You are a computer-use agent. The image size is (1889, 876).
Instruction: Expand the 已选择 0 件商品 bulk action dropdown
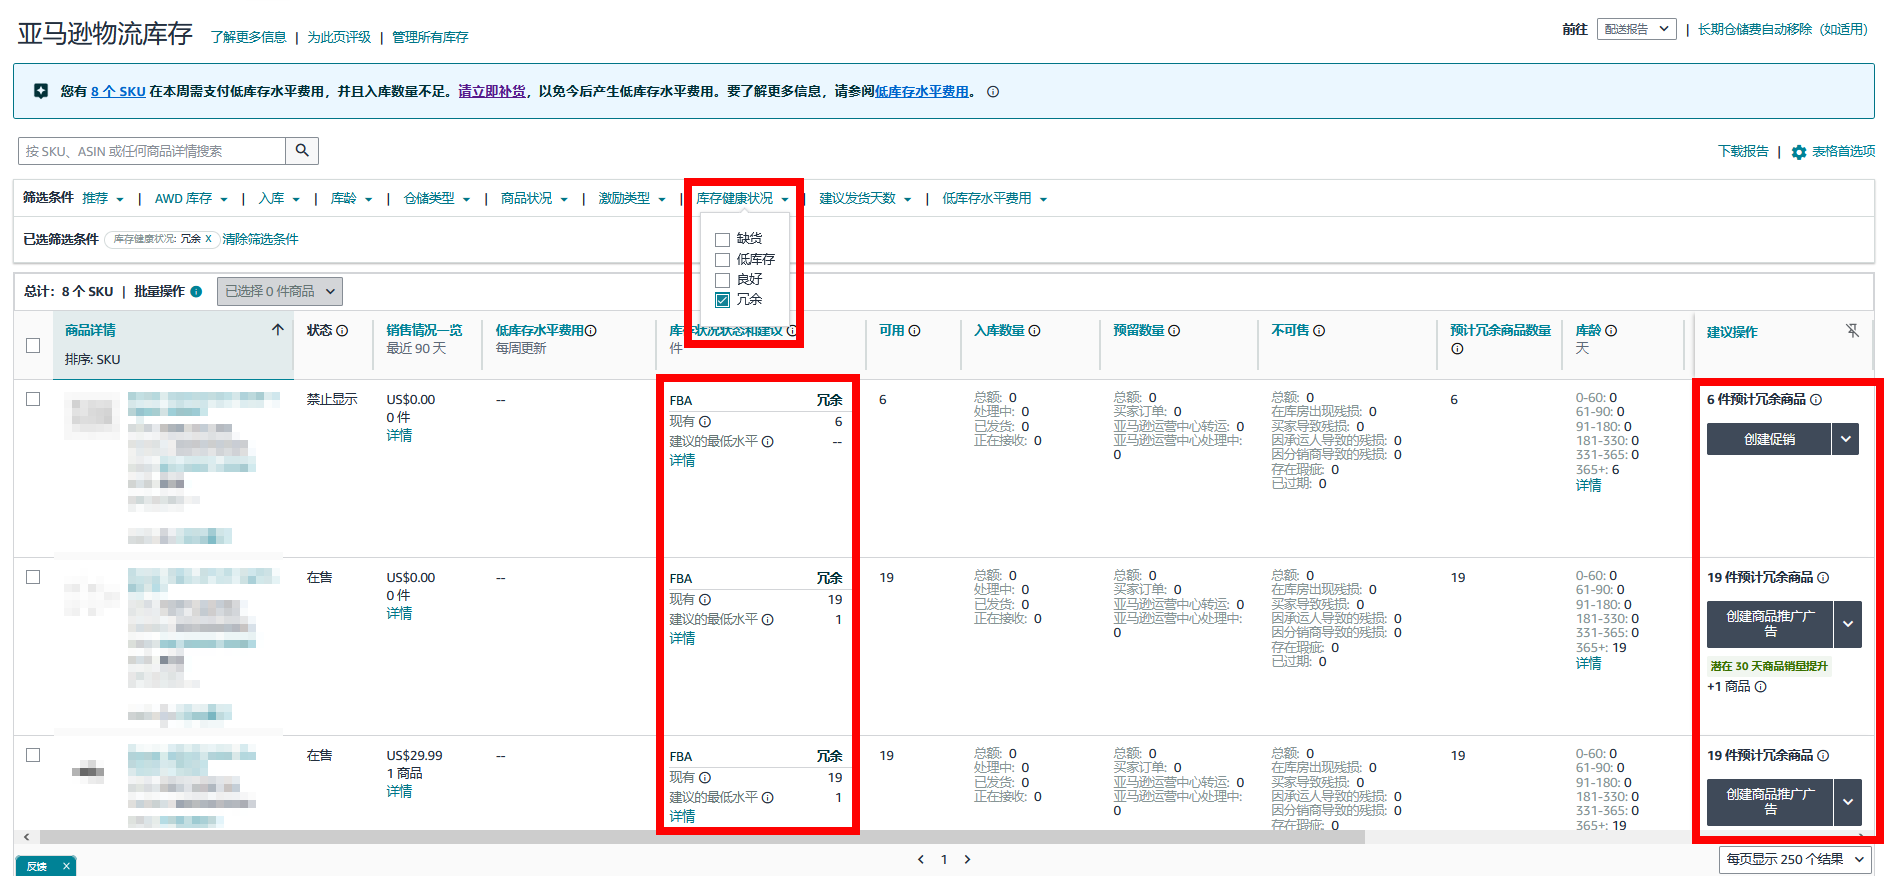coord(280,292)
